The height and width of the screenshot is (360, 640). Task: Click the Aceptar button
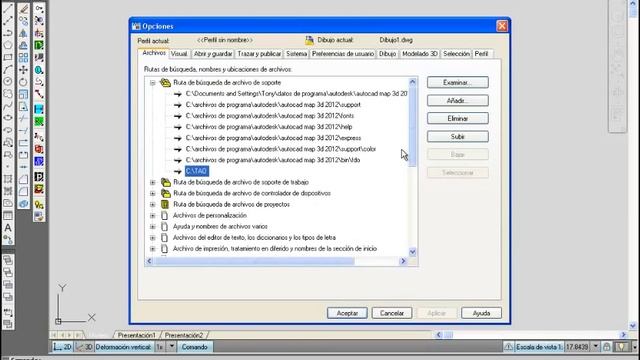[x=347, y=313]
